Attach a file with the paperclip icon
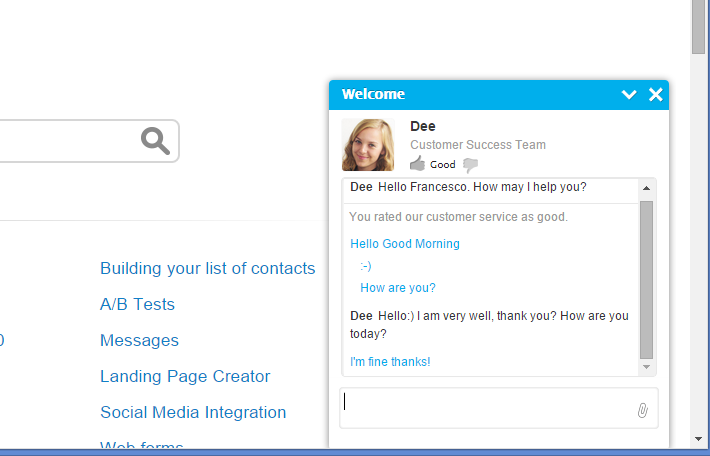The width and height of the screenshot is (710, 456). [x=642, y=410]
